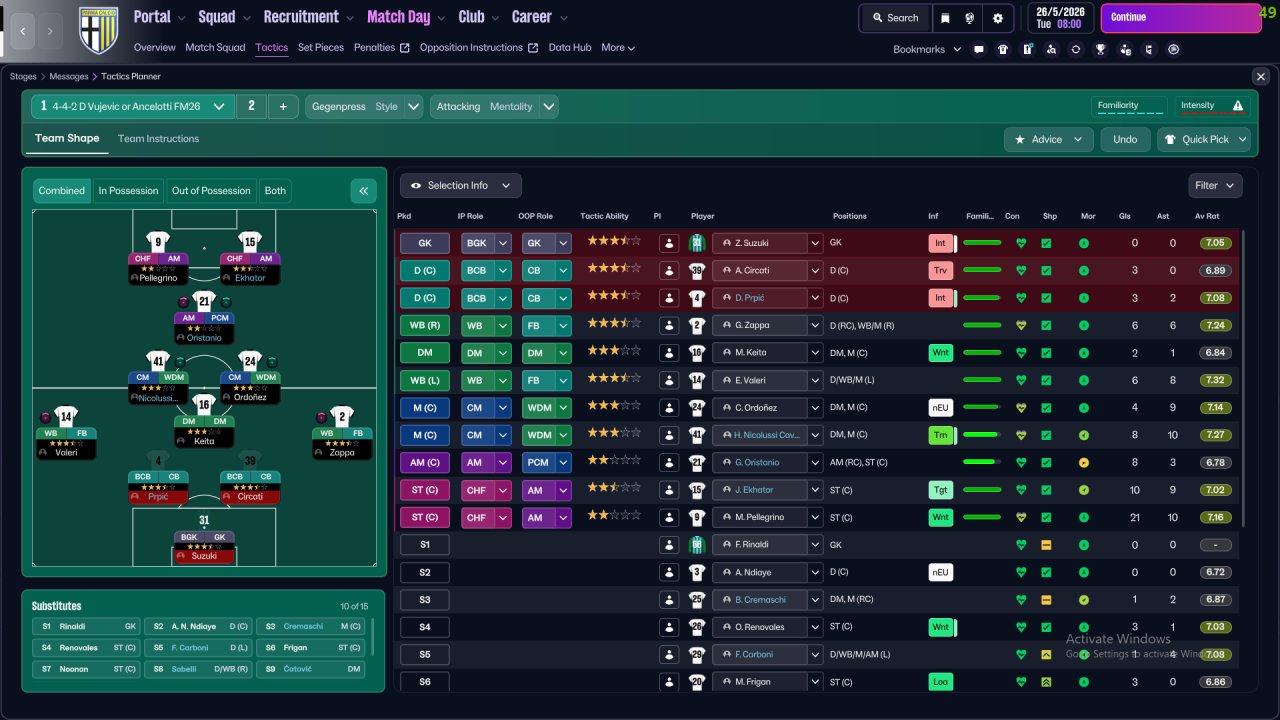Open the speech bubble messages shortcut

(979, 49)
